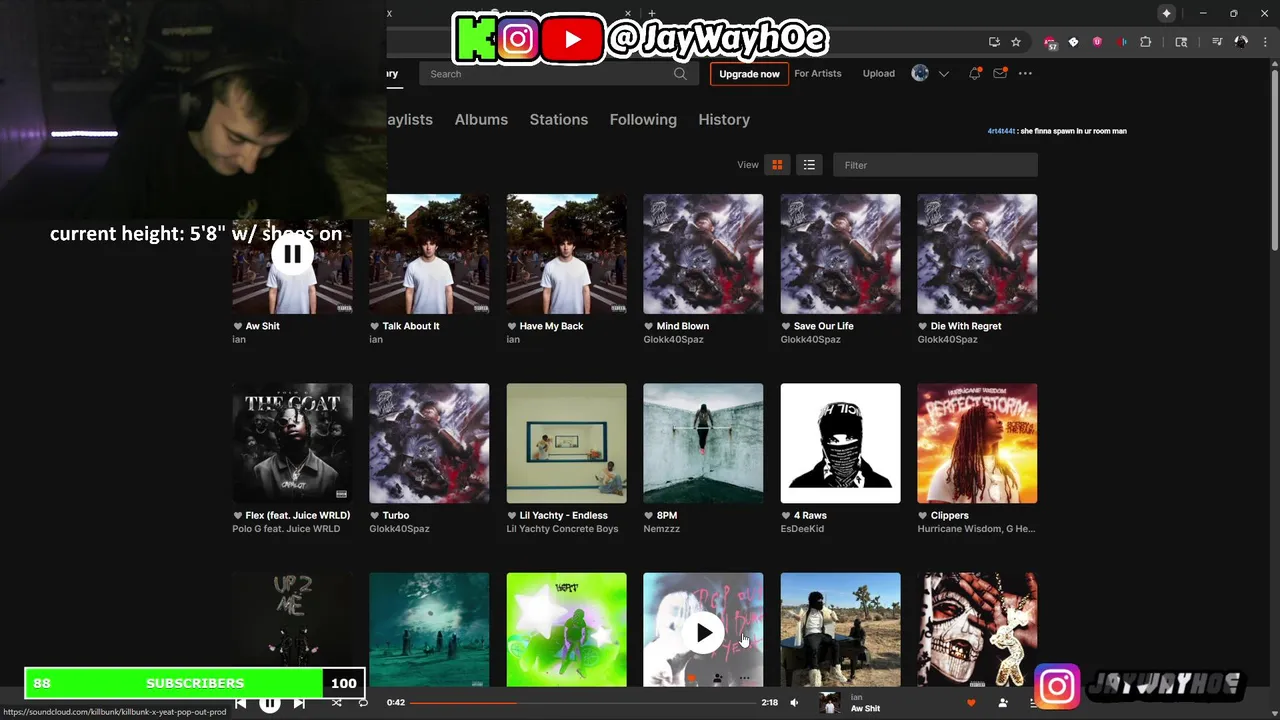Select grid view for likes

click(777, 165)
